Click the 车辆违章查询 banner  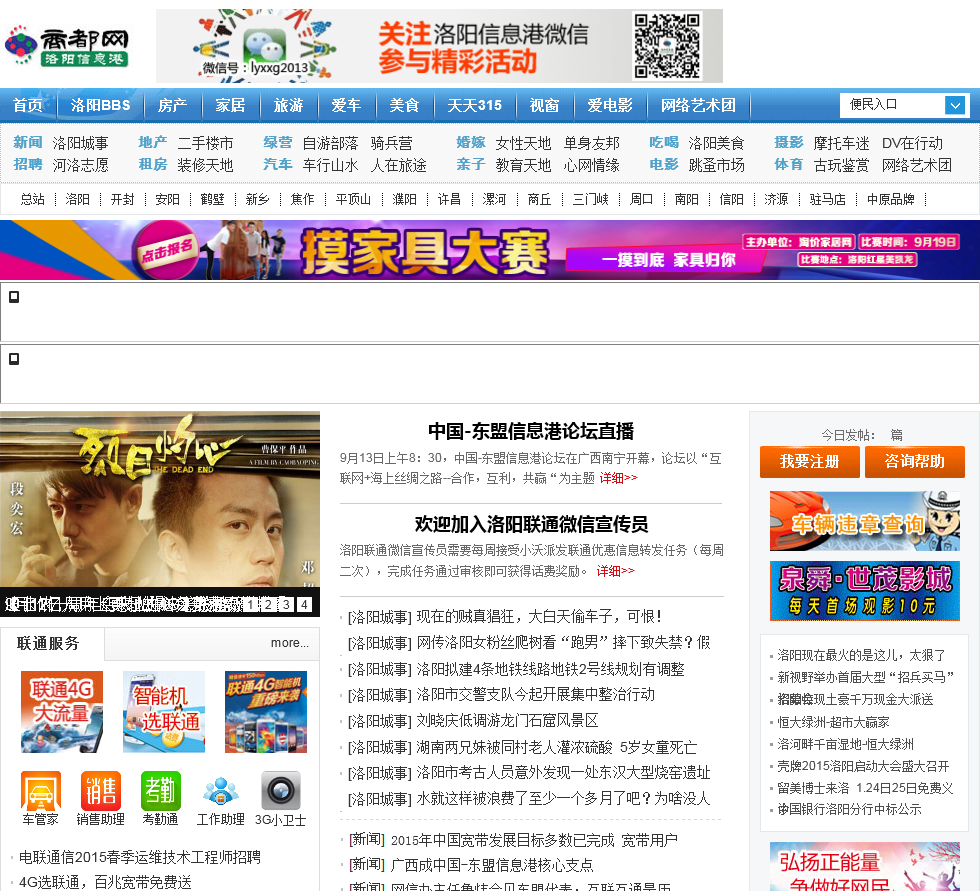[864, 521]
